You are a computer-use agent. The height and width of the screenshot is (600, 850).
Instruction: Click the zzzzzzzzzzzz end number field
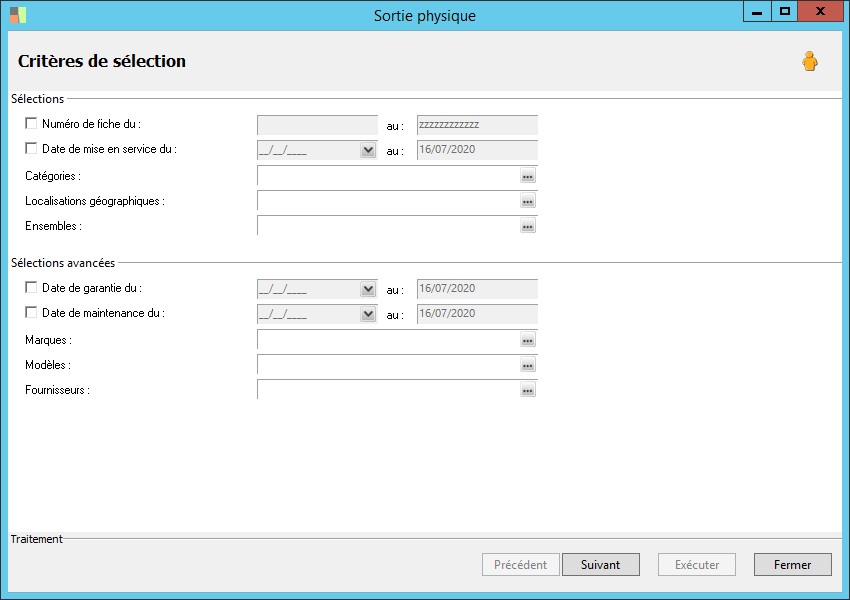pyautogui.click(x=477, y=125)
